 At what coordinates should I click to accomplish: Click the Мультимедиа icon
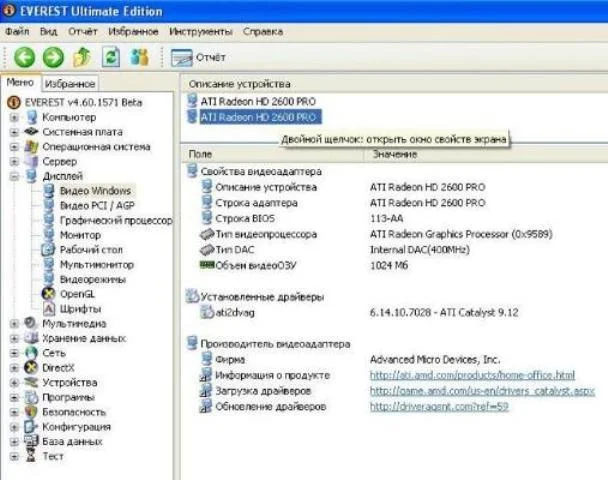pyautogui.click(x=31, y=323)
